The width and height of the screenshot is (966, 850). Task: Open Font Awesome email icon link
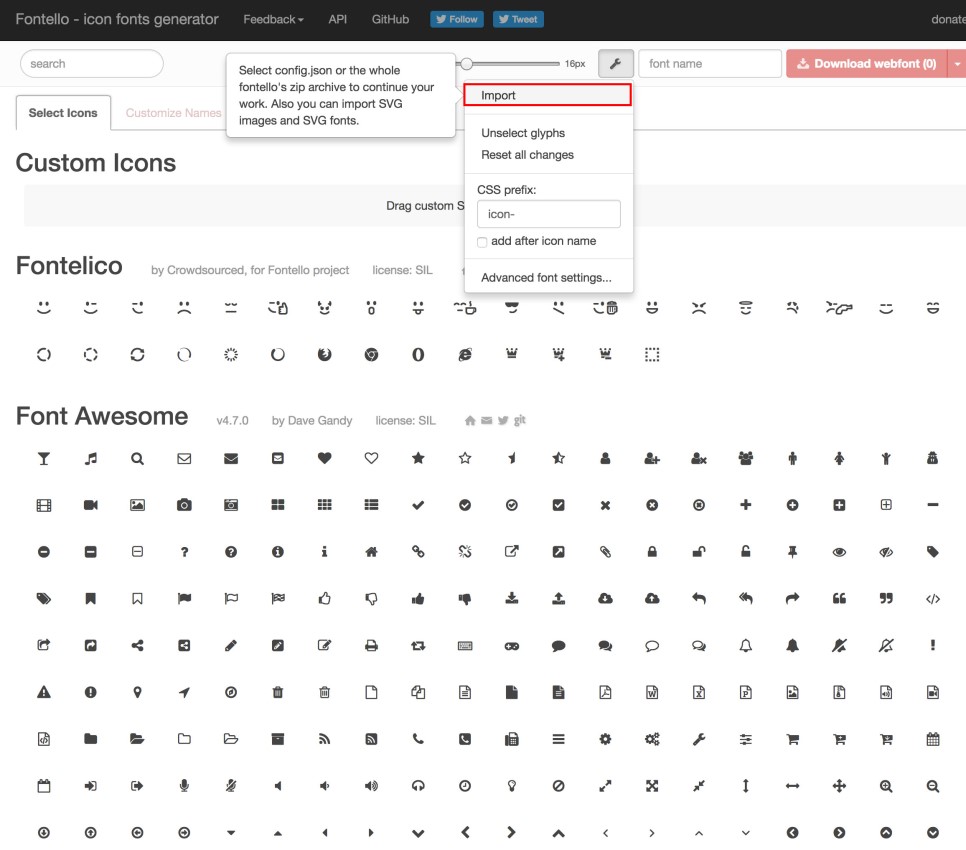[x=487, y=420]
